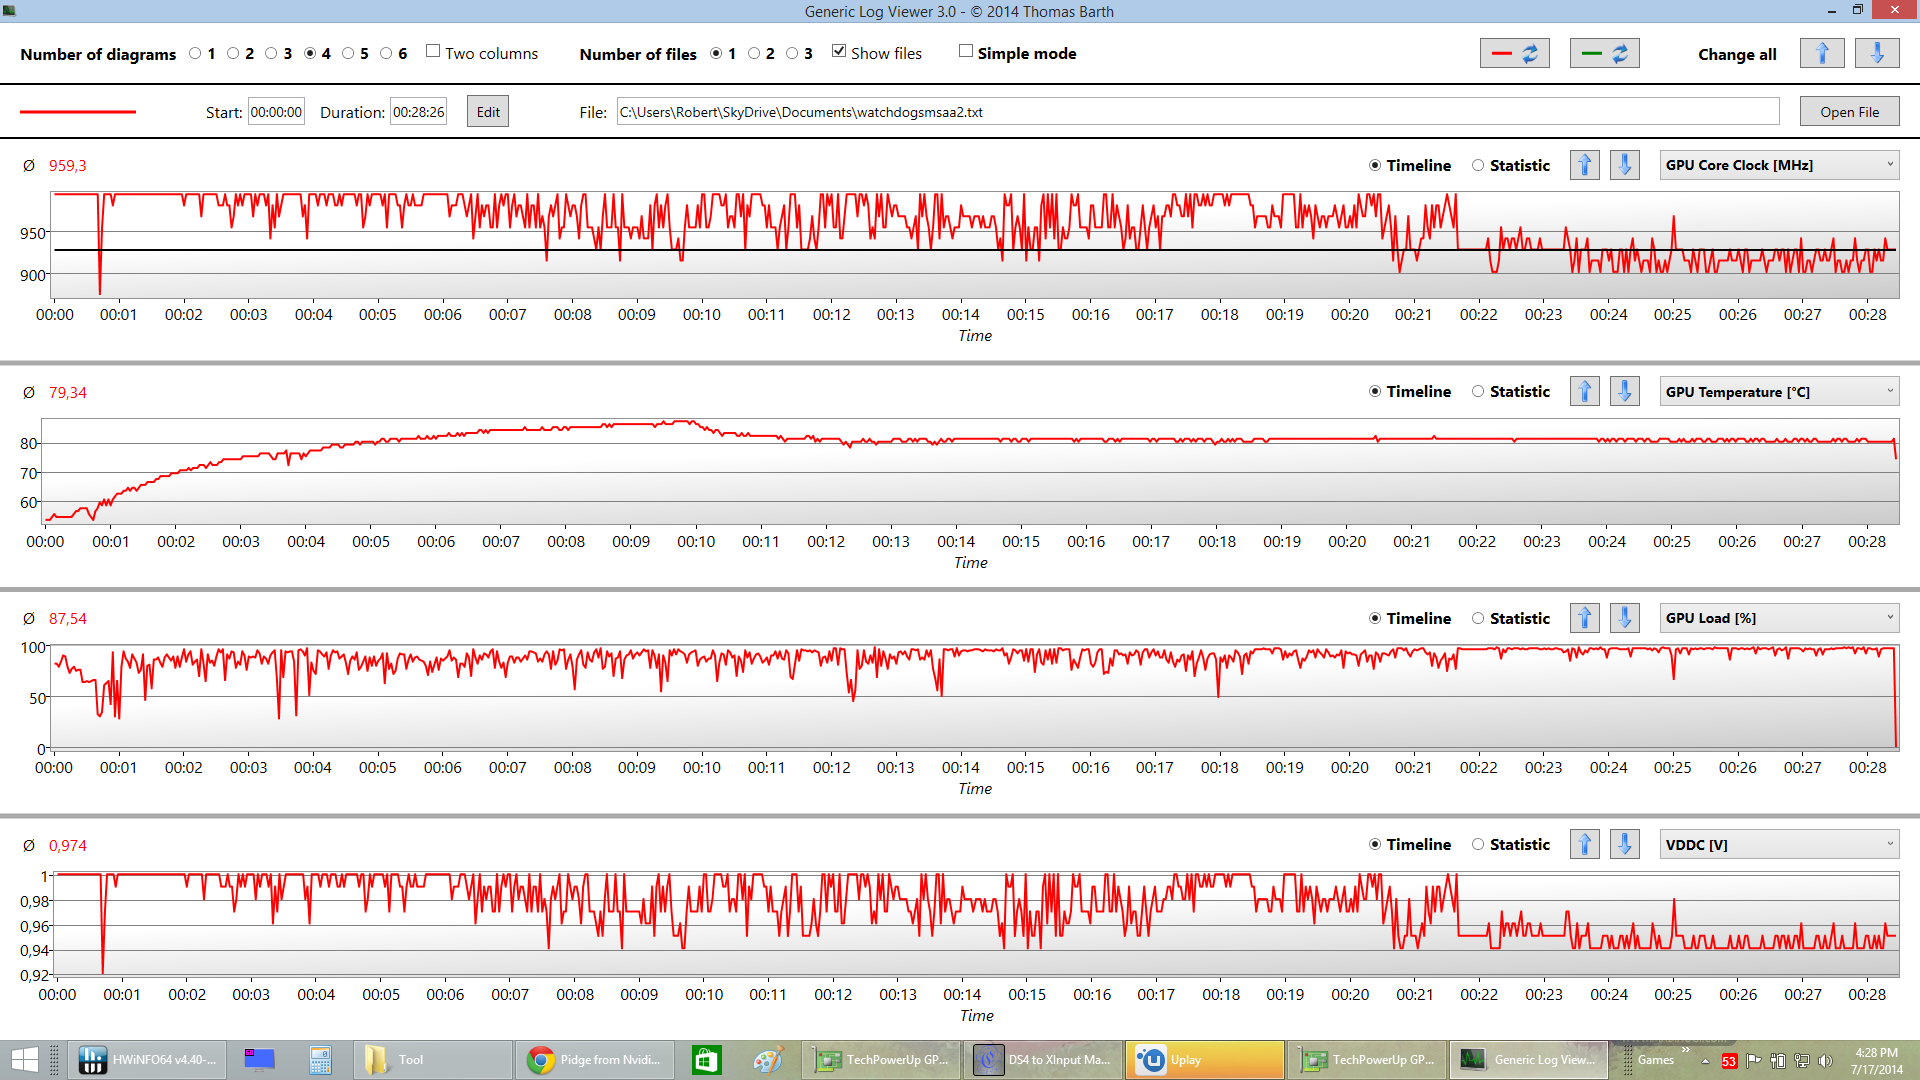Move GPU Core Clock diagram down
Image resolution: width=1920 pixels, height=1080 pixels.
[1625, 165]
